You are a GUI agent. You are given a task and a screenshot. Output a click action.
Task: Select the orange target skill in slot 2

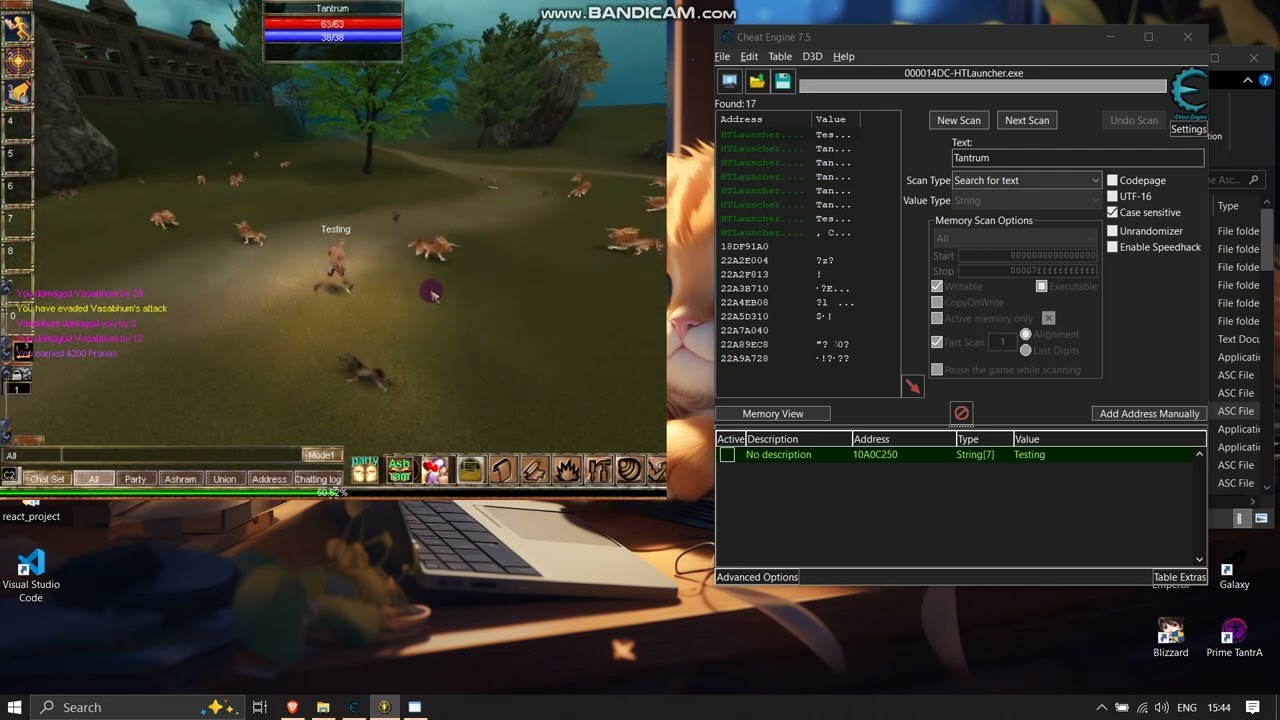pos(17,60)
